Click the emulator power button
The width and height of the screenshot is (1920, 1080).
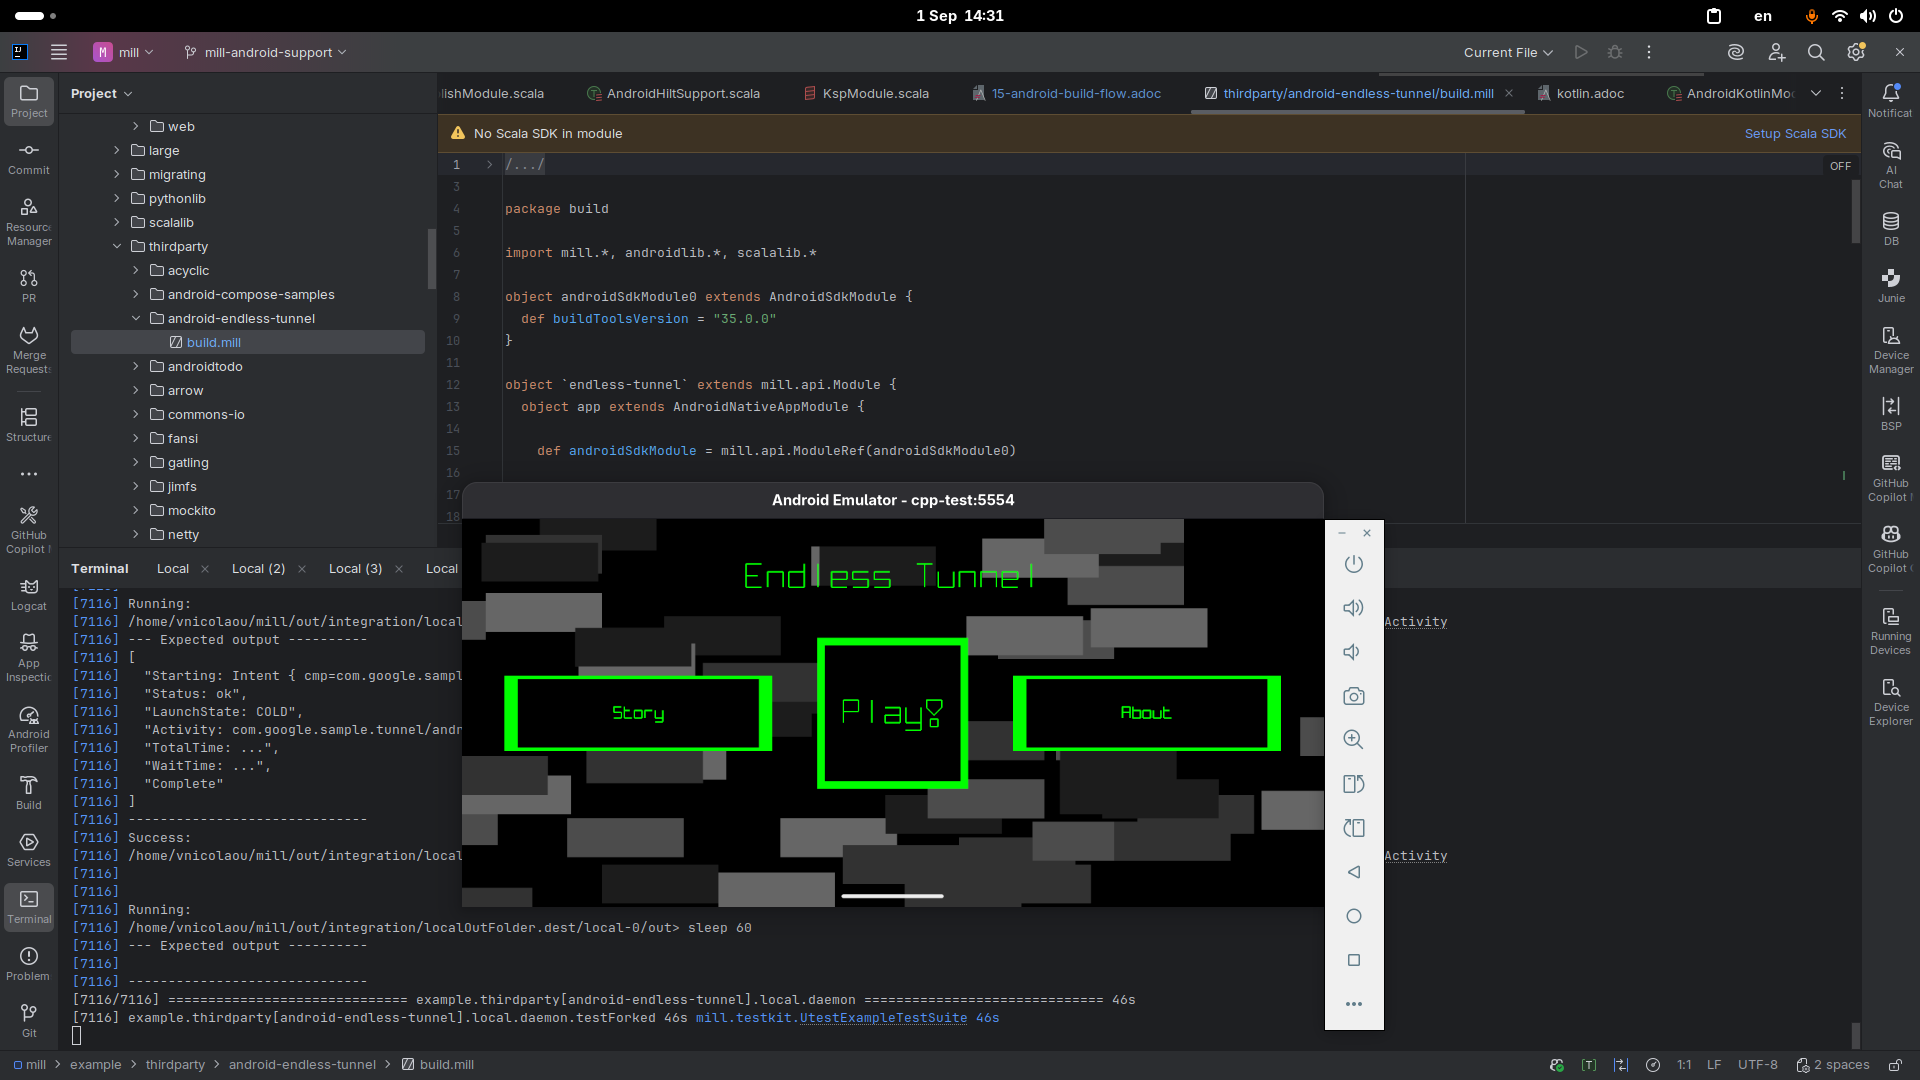(x=1353, y=564)
